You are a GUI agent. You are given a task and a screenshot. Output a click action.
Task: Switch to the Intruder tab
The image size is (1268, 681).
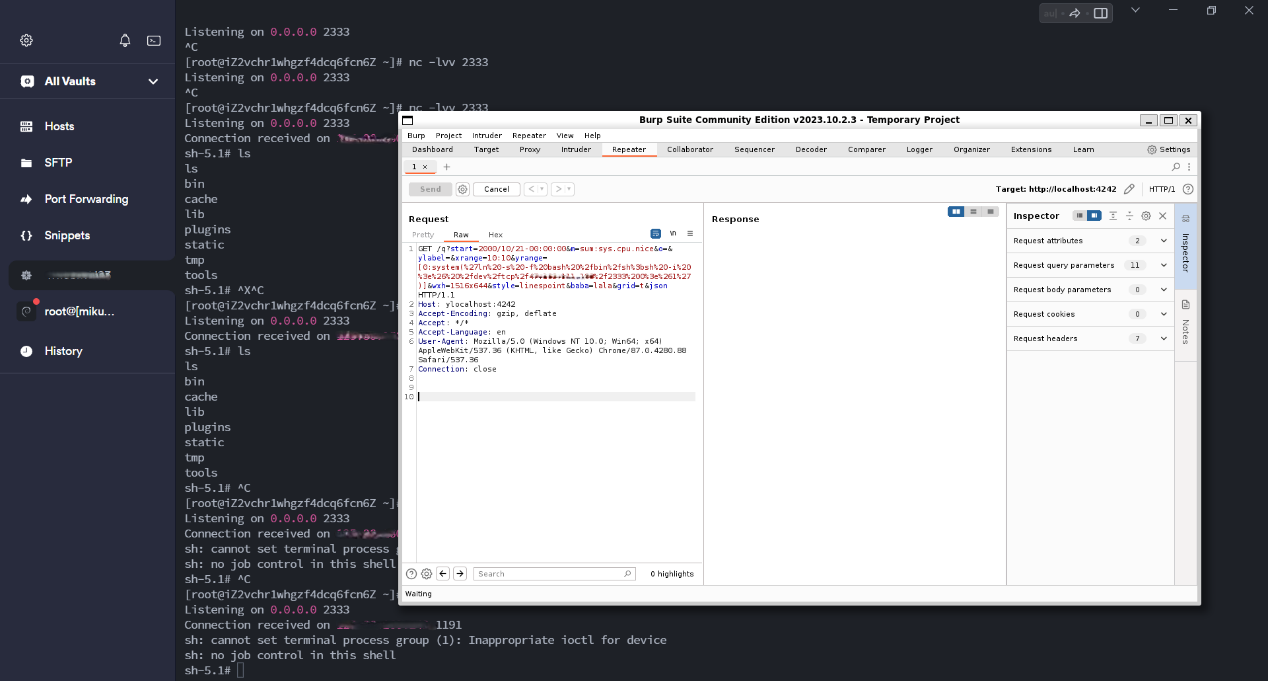tap(575, 149)
